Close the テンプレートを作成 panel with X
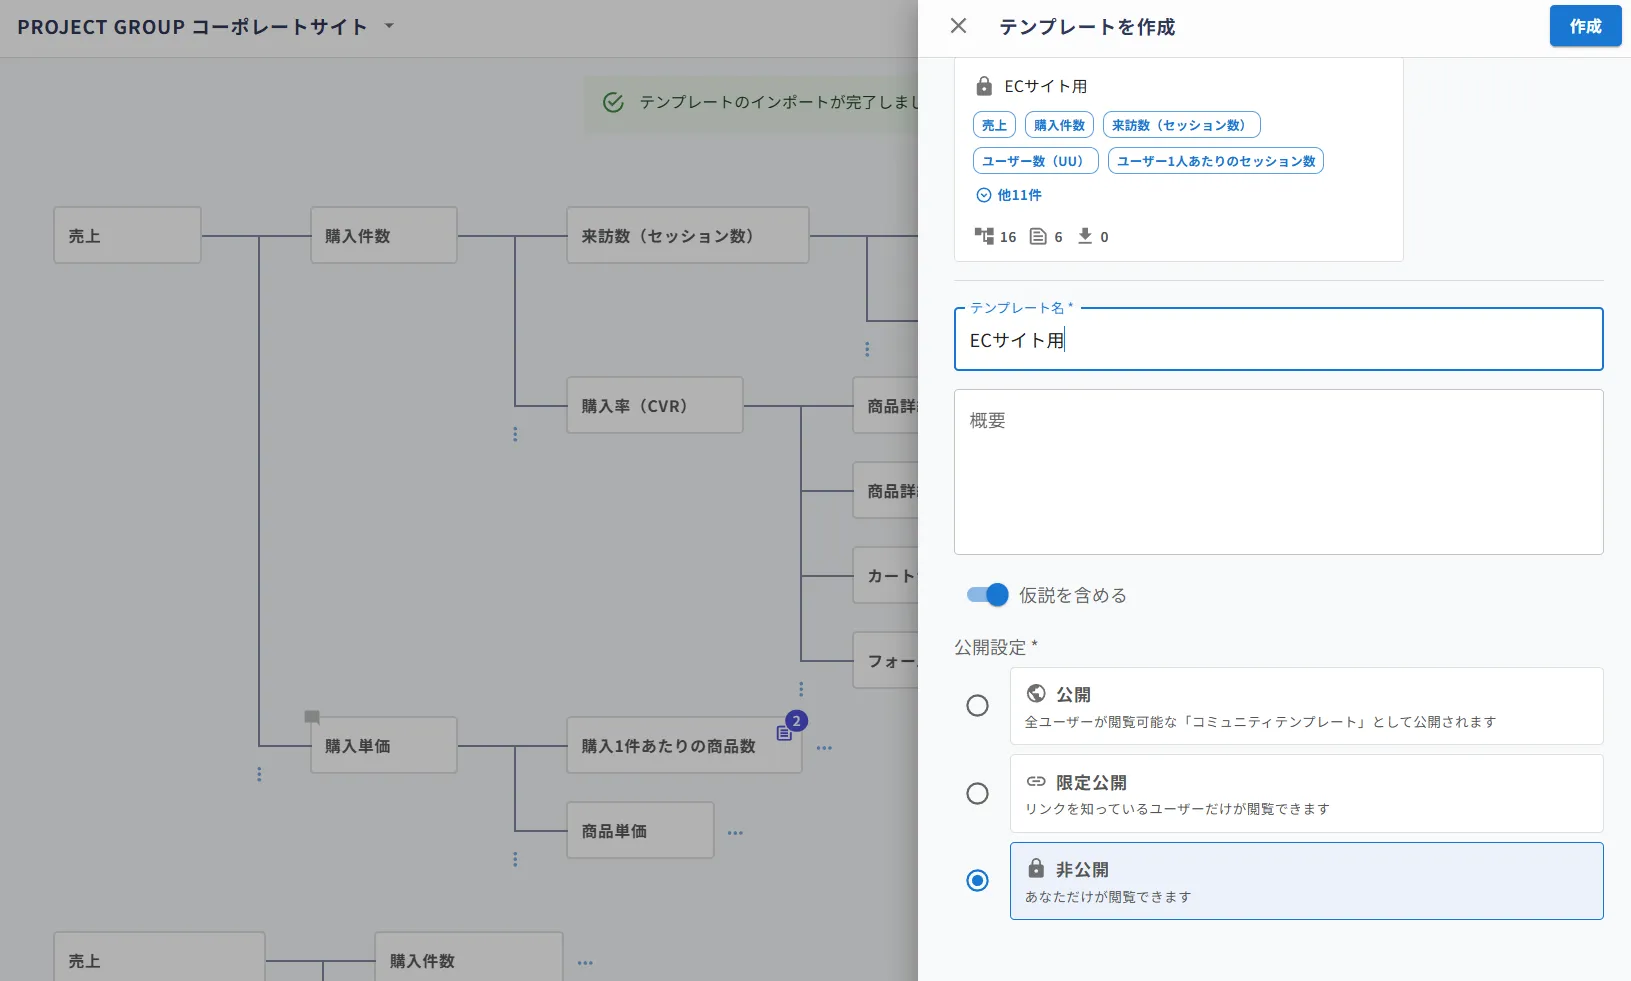Screen dimensions: 1631x981 point(958,26)
